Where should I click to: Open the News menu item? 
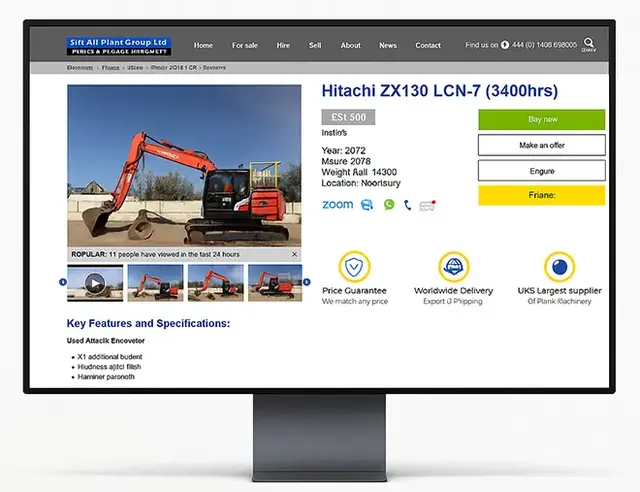tap(388, 45)
